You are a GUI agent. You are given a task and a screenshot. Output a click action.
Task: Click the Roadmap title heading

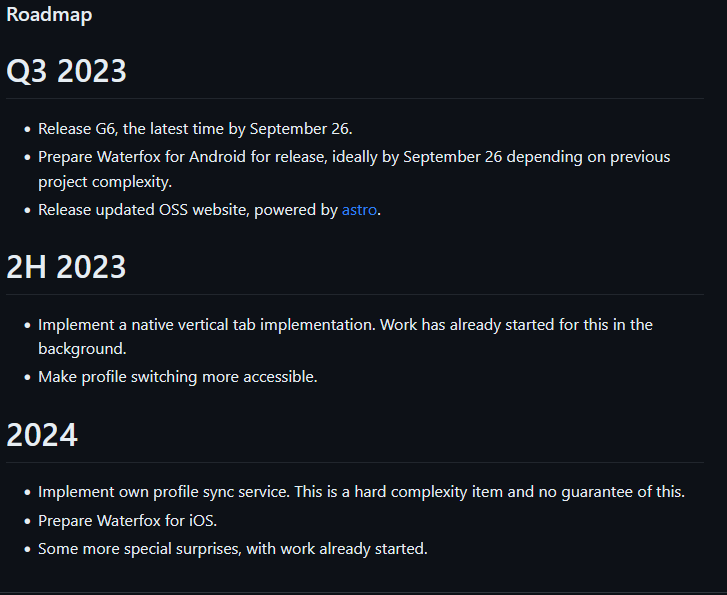point(49,15)
